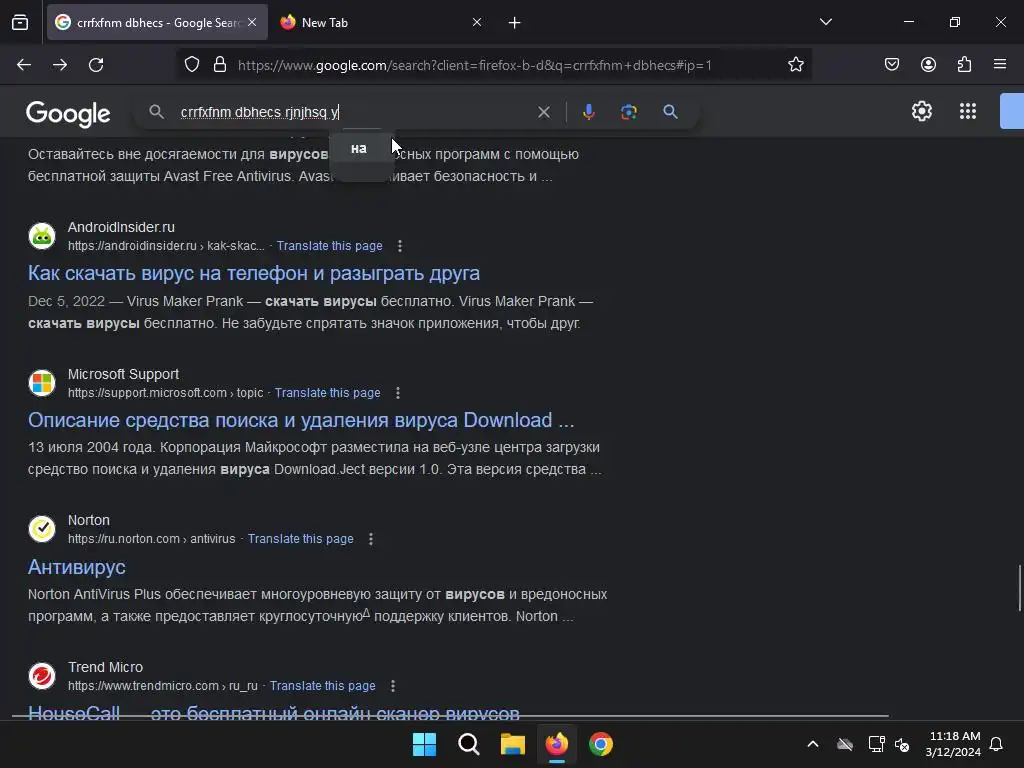View site security padlock info

(220, 65)
